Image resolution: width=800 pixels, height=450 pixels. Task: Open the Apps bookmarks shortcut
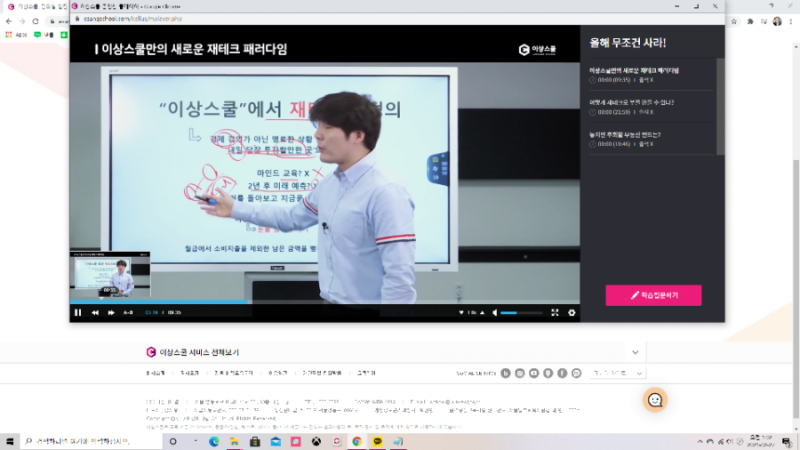(x=16, y=35)
